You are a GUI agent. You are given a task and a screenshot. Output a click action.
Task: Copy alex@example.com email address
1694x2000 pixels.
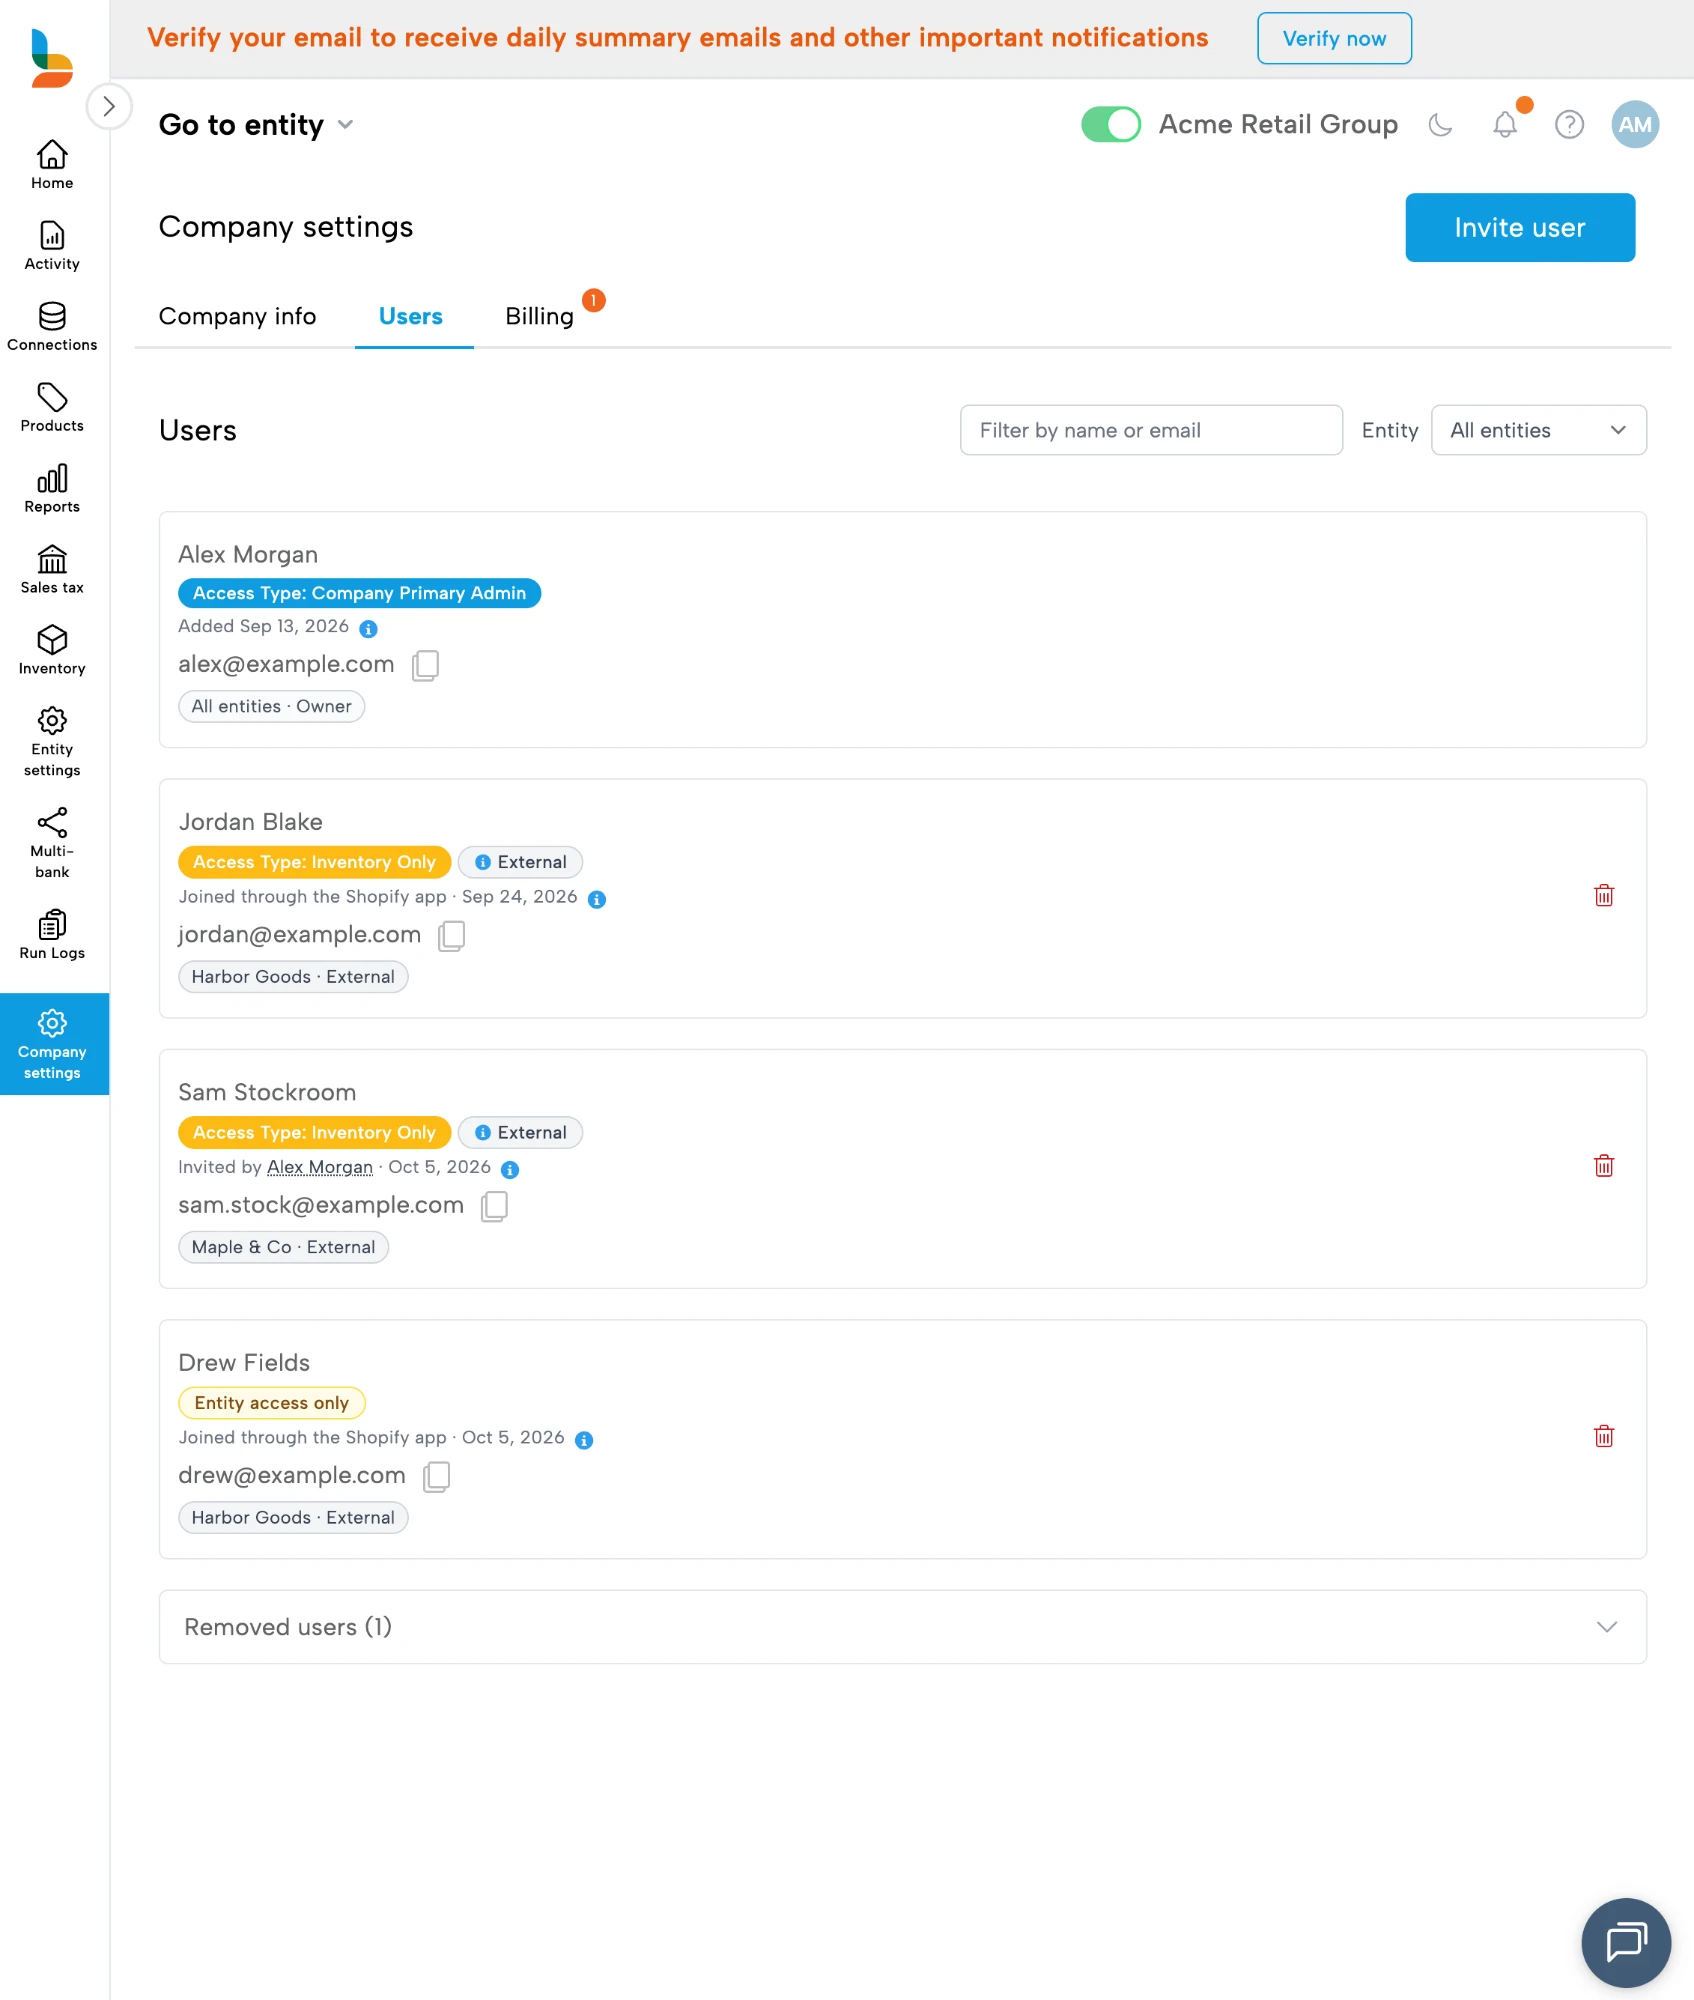pyautogui.click(x=426, y=665)
